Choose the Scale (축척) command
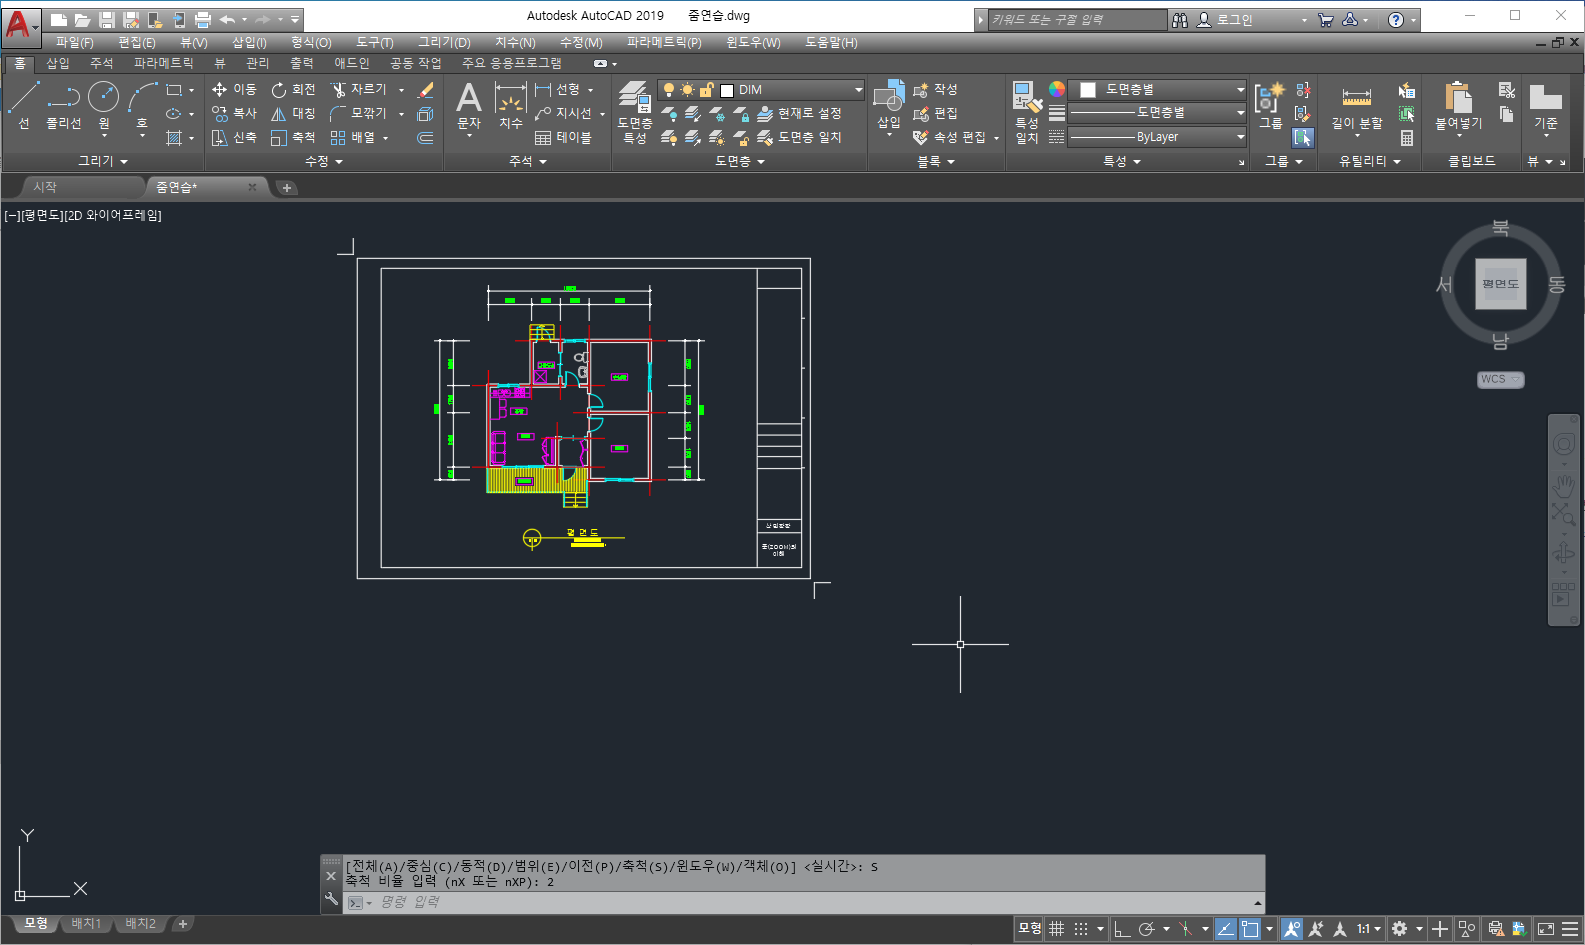The width and height of the screenshot is (1585, 945). tap(293, 137)
